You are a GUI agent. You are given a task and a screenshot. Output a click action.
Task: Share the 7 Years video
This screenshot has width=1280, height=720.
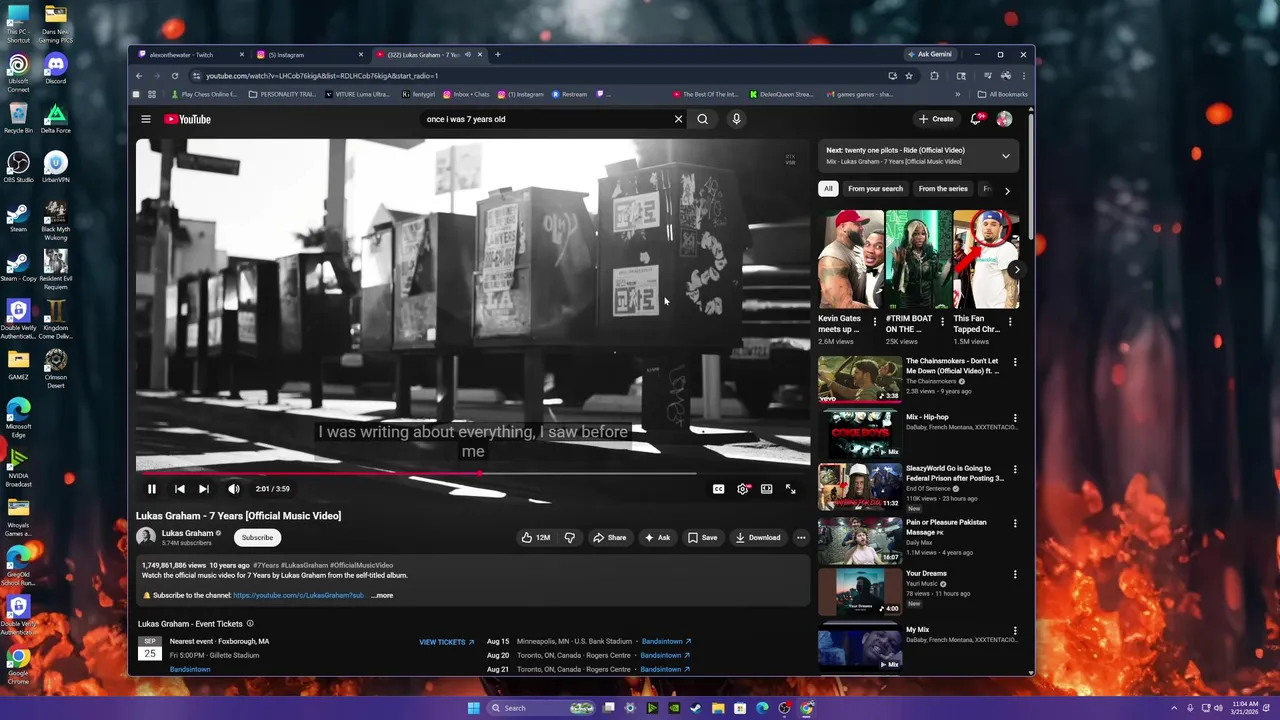(x=609, y=537)
